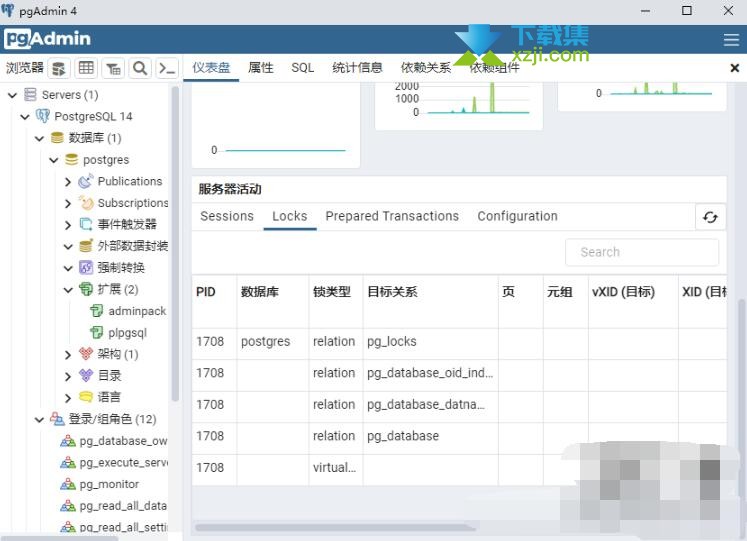The height and width of the screenshot is (541, 747).
Task: Click the Publications node icon
Action: [86, 181]
